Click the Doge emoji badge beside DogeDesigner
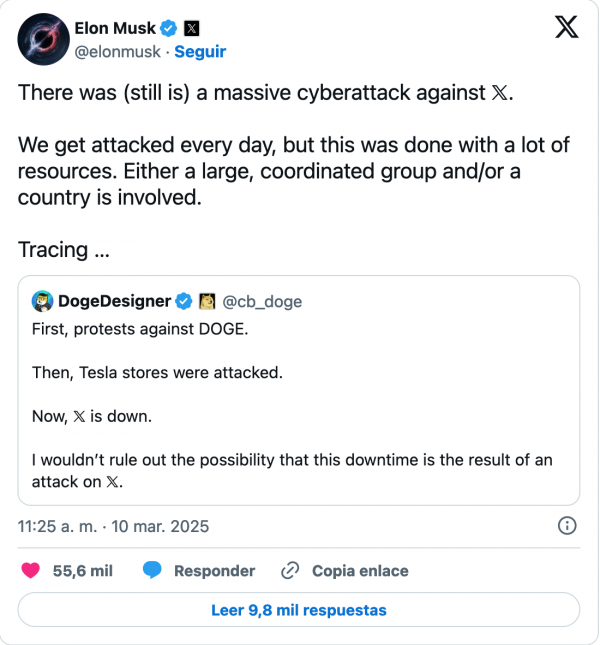The image size is (600, 645). point(208,301)
